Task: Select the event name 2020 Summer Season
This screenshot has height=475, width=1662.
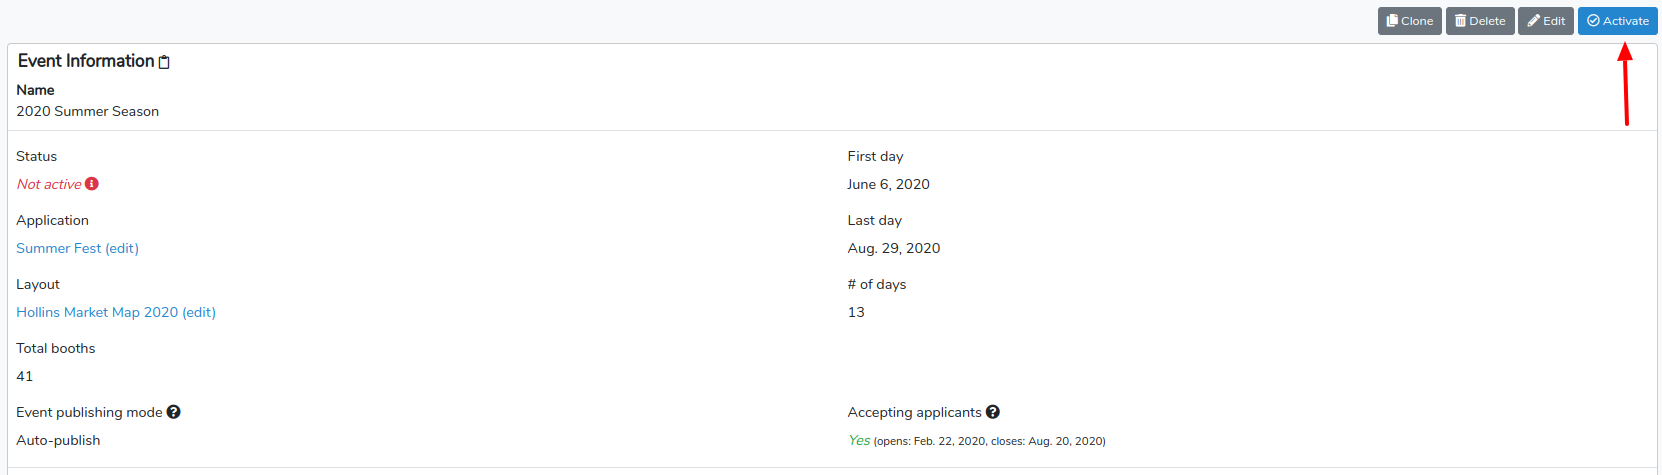Action: 88,111
